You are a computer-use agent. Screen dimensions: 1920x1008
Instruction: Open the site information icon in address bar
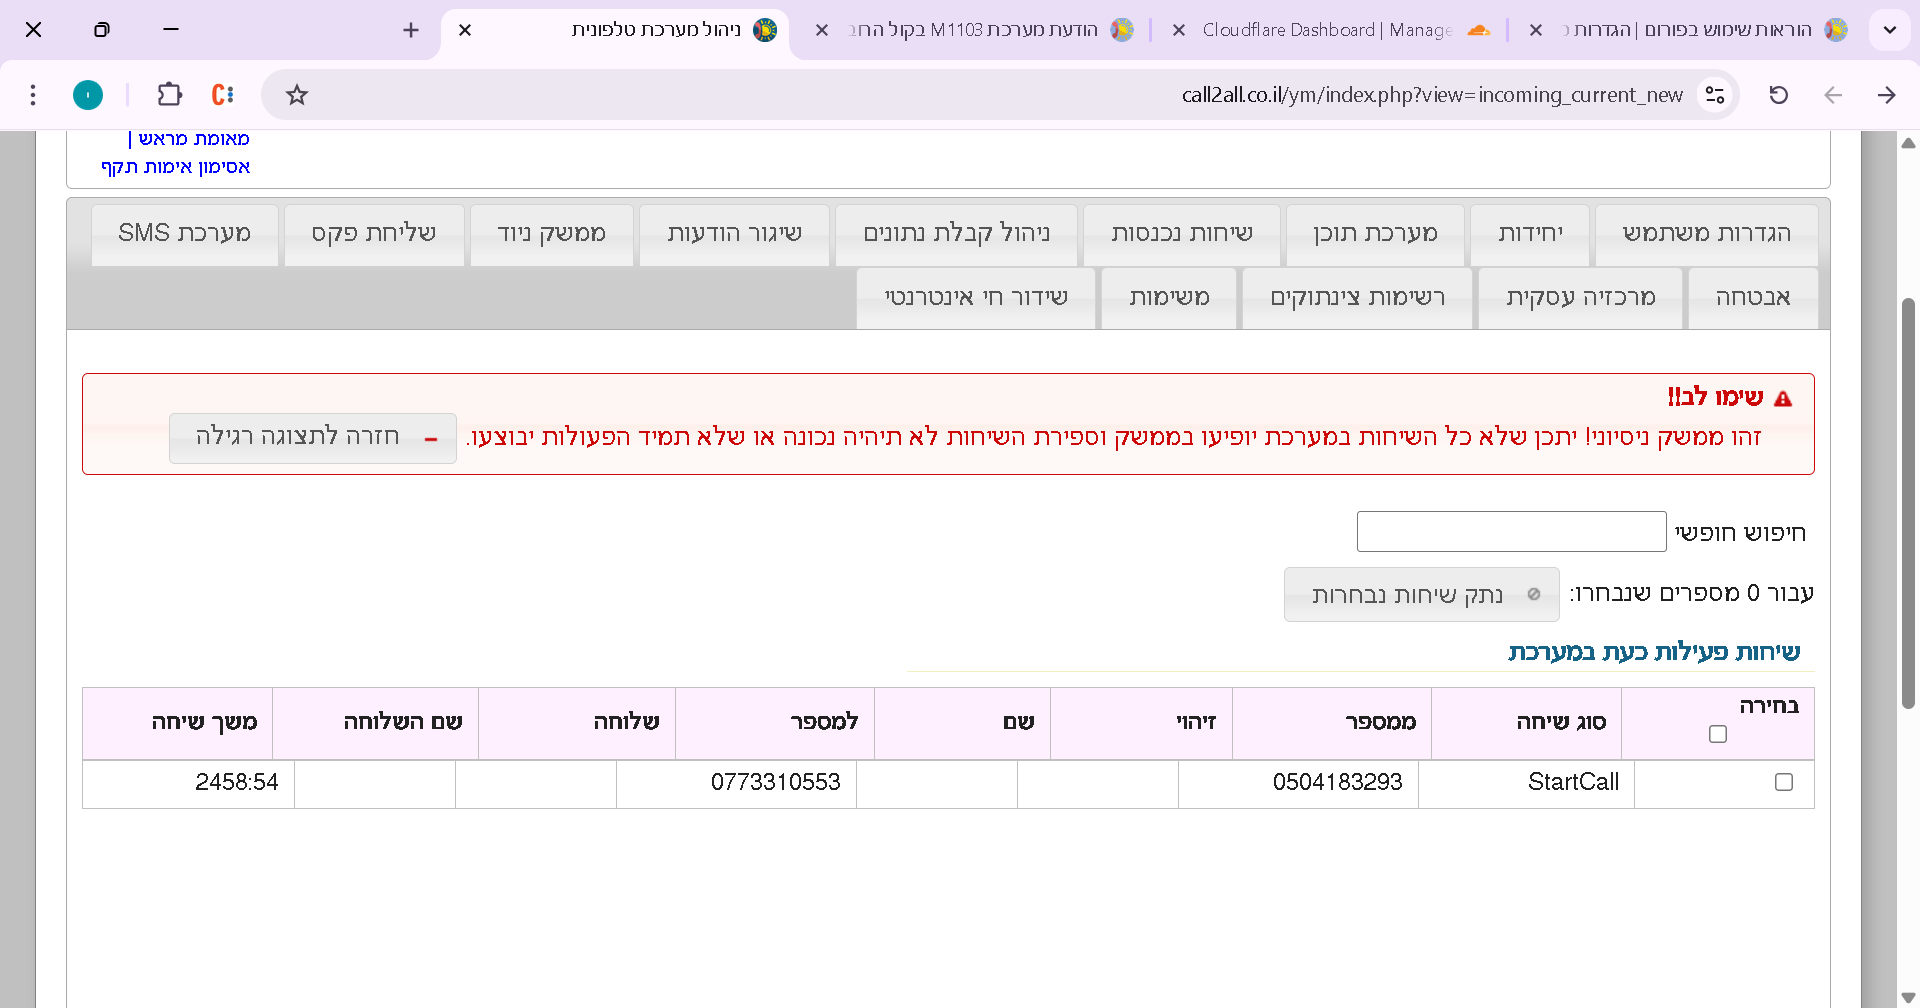pyautogui.click(x=1715, y=95)
